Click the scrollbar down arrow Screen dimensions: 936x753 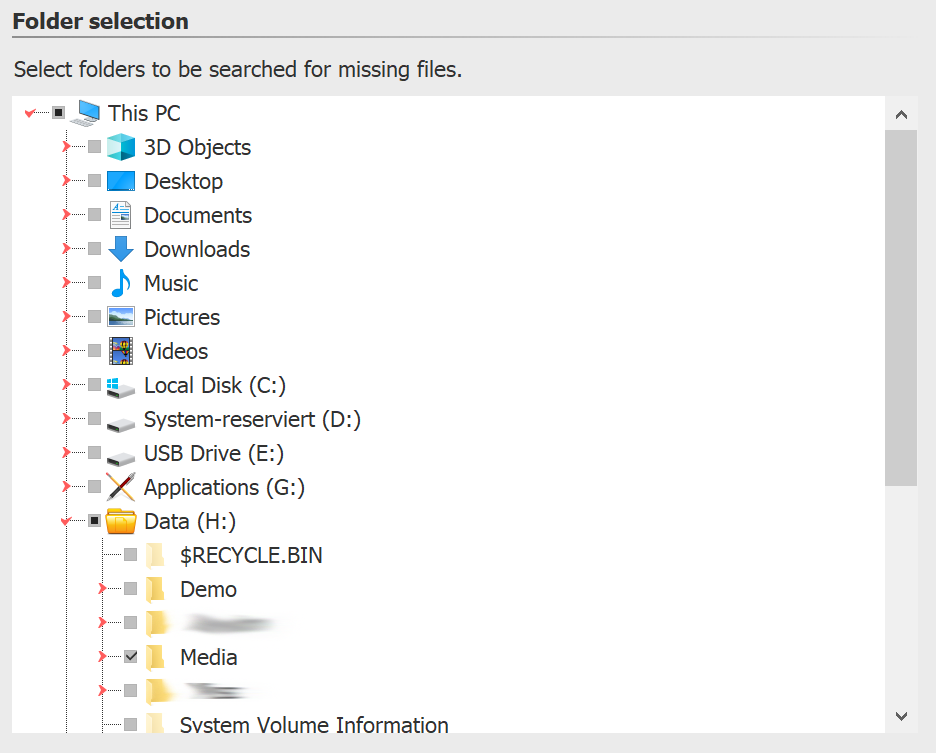click(x=901, y=716)
